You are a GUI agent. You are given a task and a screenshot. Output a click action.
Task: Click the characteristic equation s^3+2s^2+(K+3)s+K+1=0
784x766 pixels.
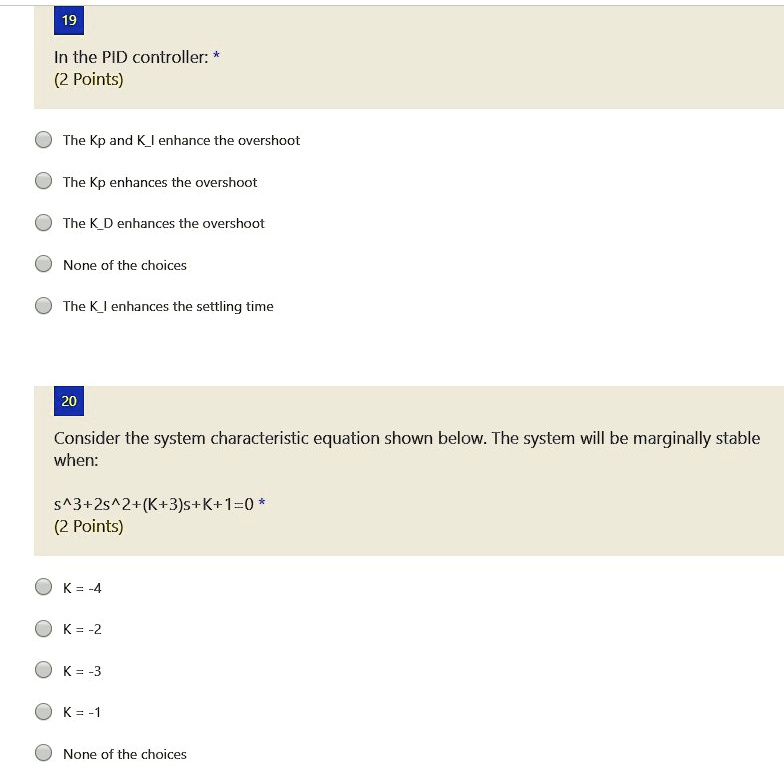tap(154, 504)
